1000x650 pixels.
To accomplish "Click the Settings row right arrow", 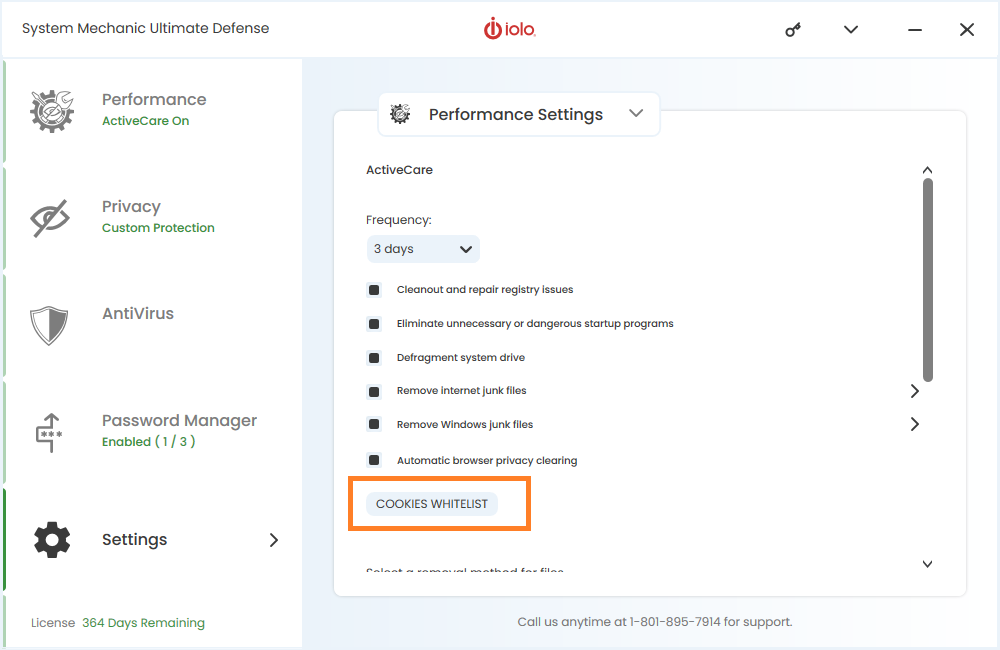I will pyautogui.click(x=274, y=540).
